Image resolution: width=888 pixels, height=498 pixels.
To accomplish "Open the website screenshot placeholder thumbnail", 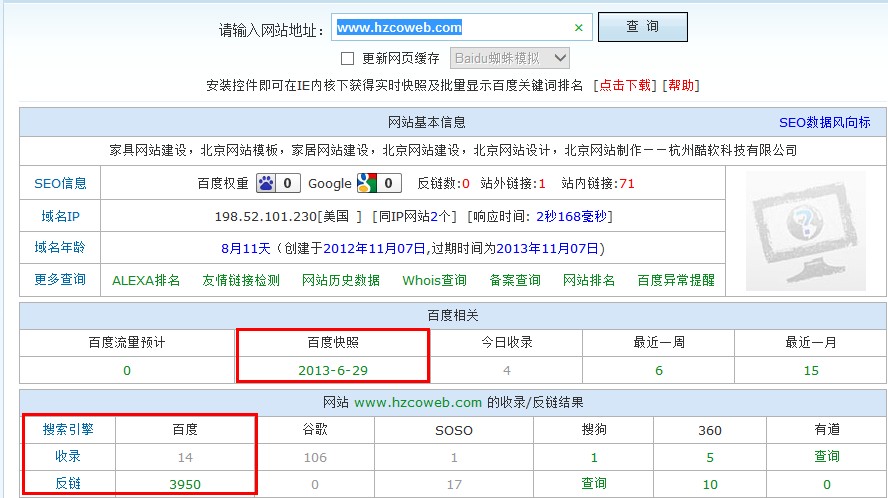I will pos(805,231).
